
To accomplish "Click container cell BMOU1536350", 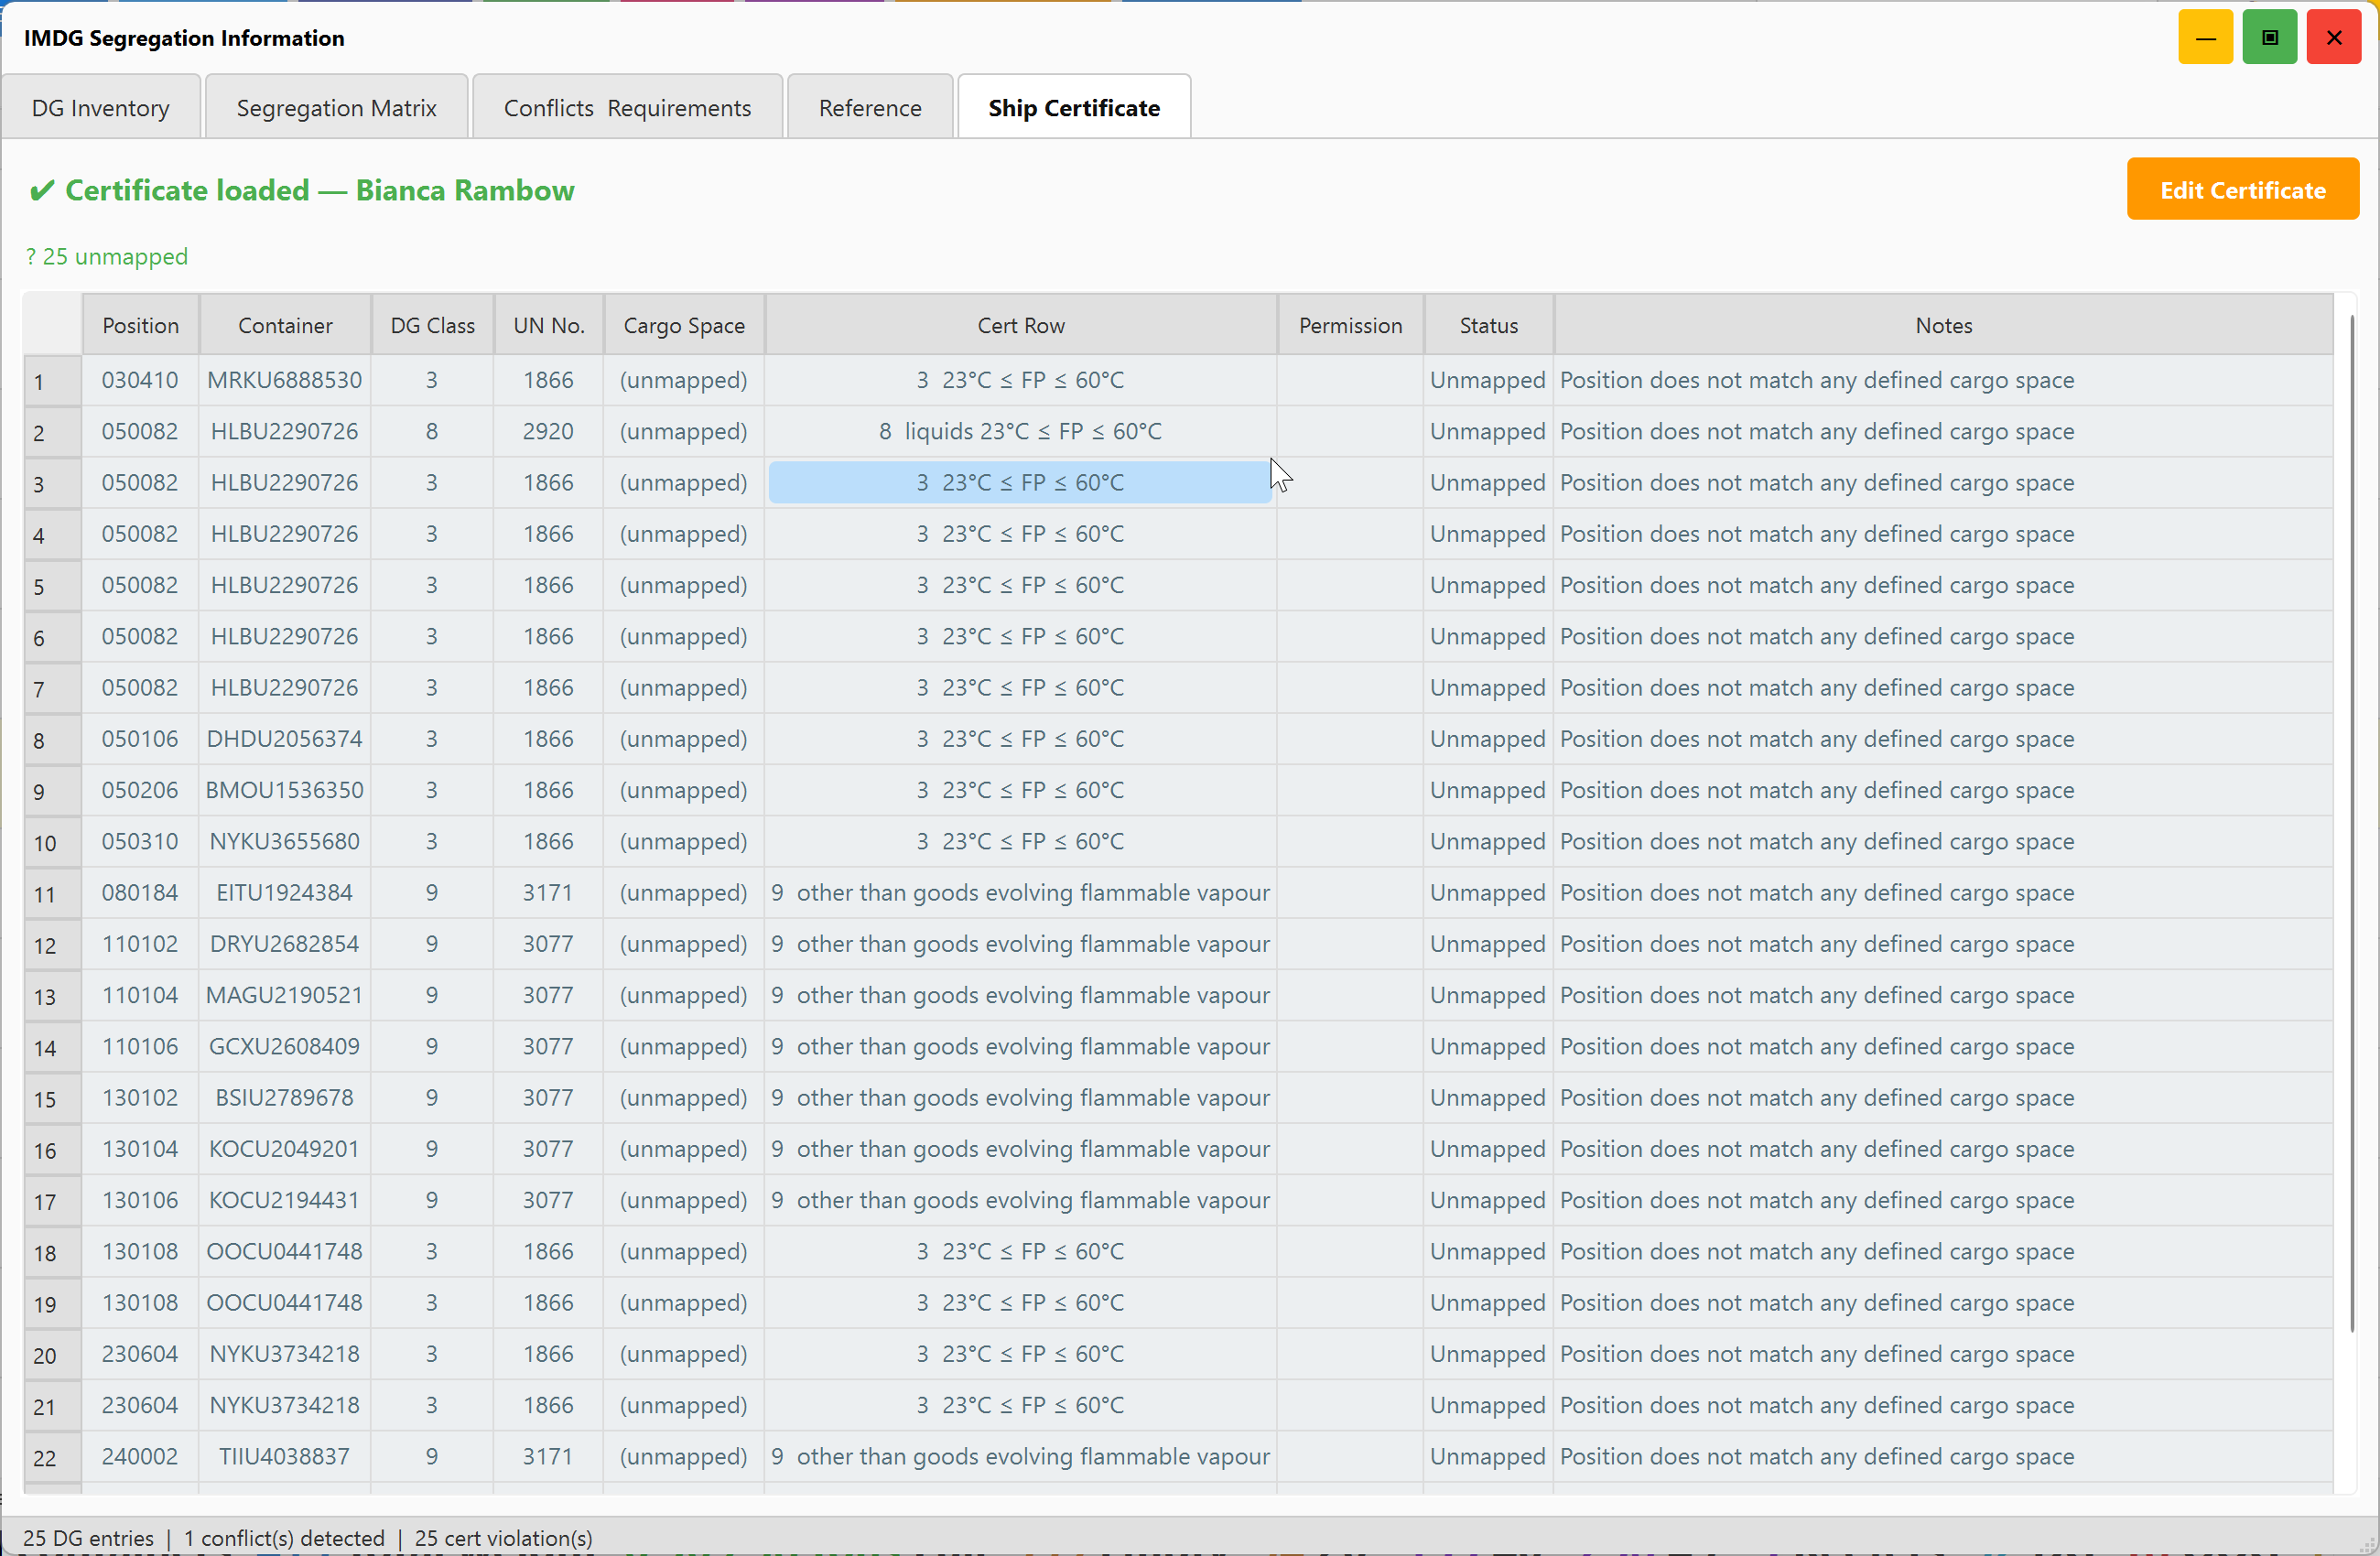I will pyautogui.click(x=285, y=790).
